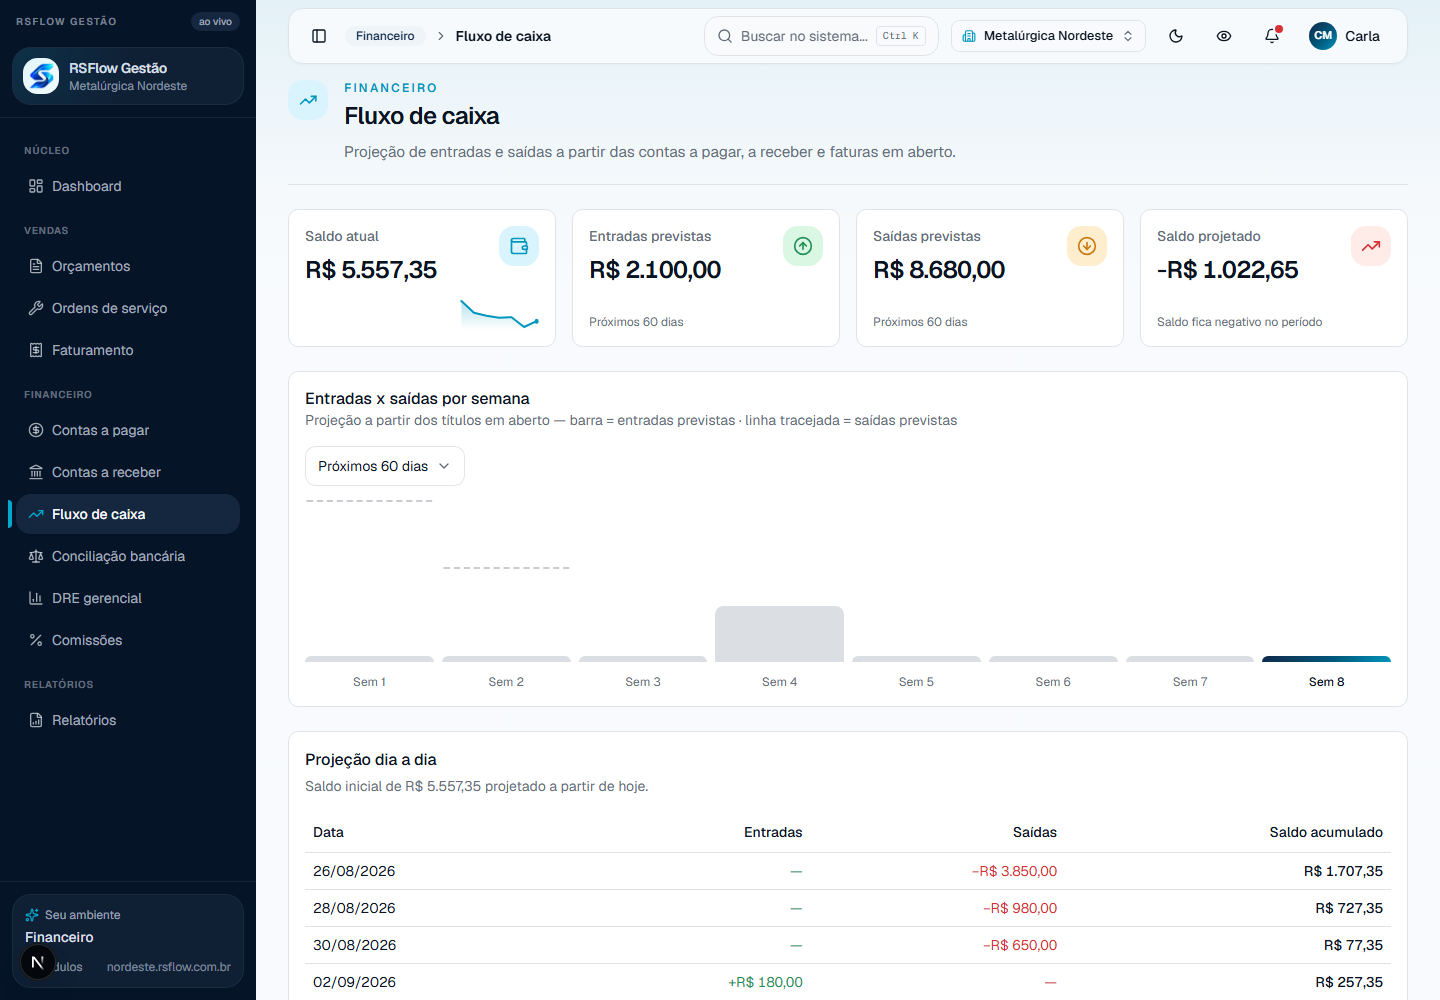Click the Saldo atual sparkline chart
Screen dimensions: 1440x1000
click(x=500, y=314)
